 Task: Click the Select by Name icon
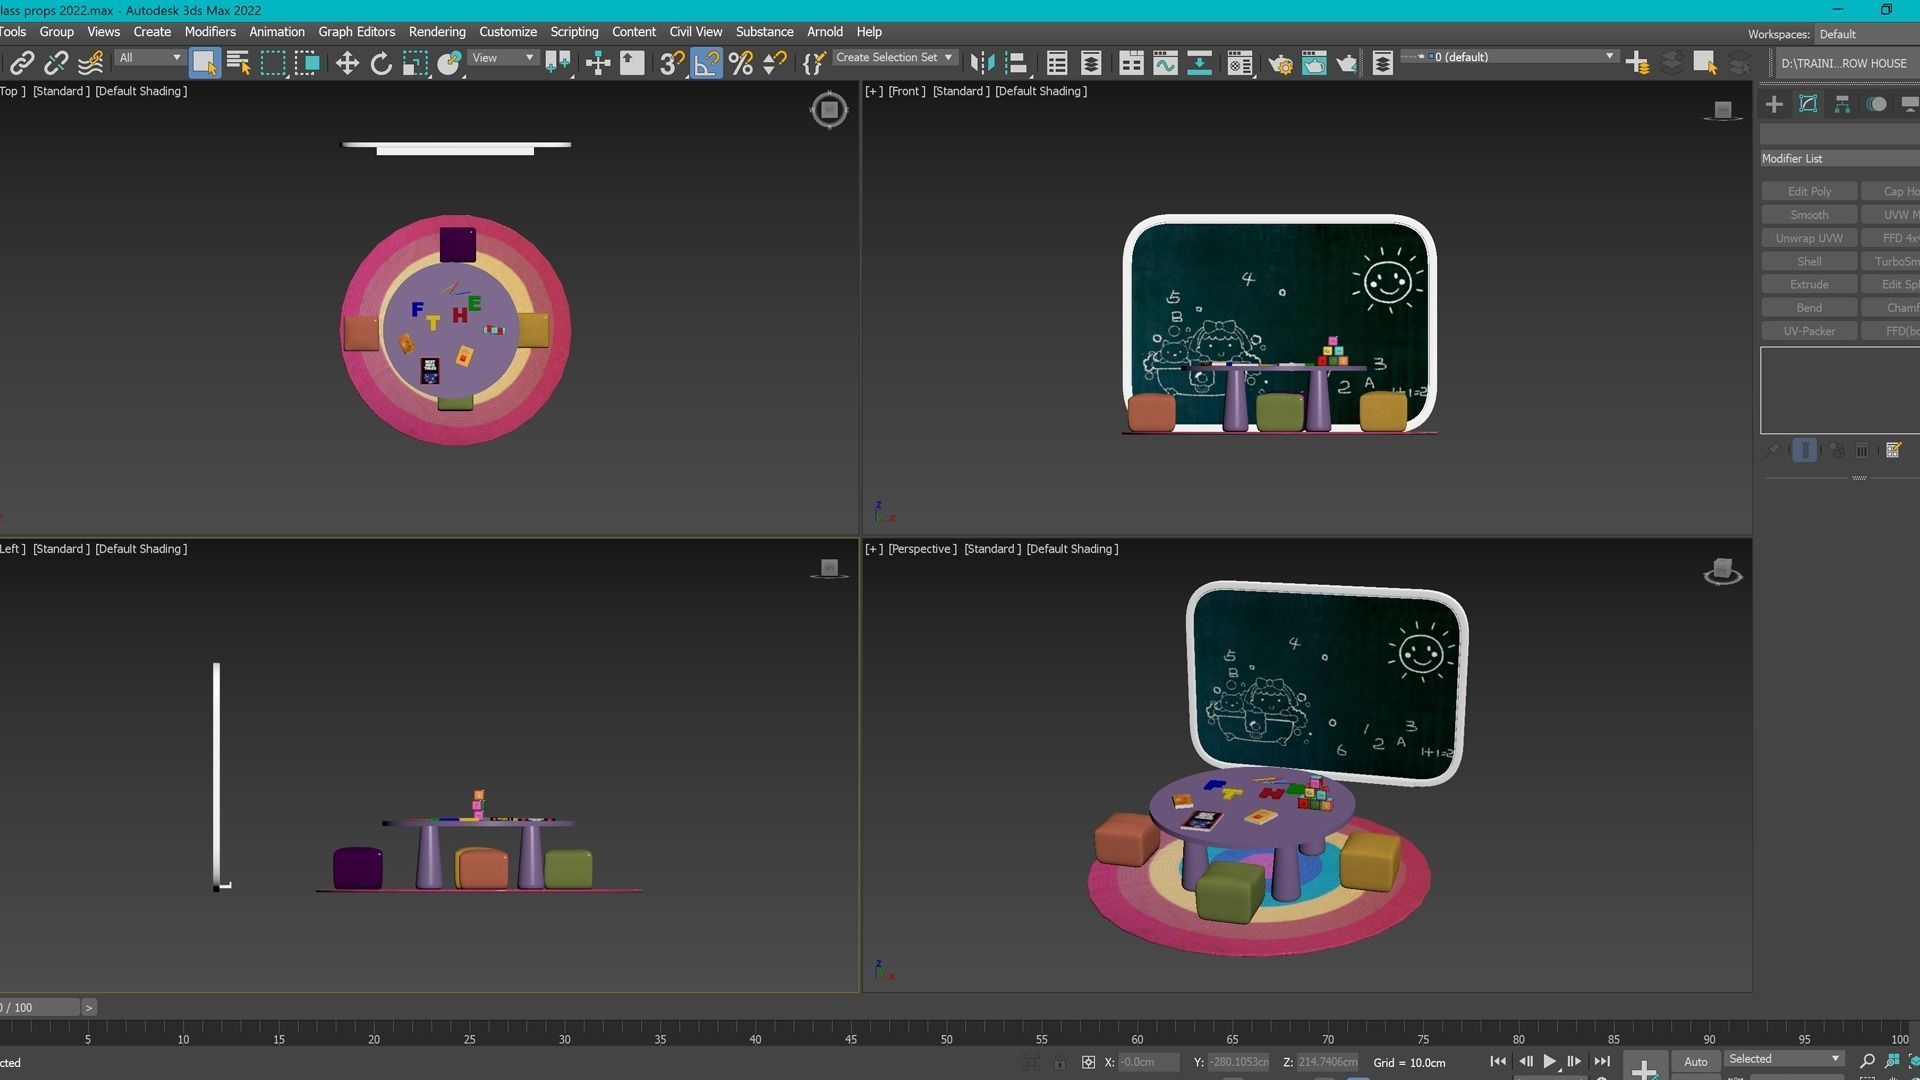click(x=238, y=64)
